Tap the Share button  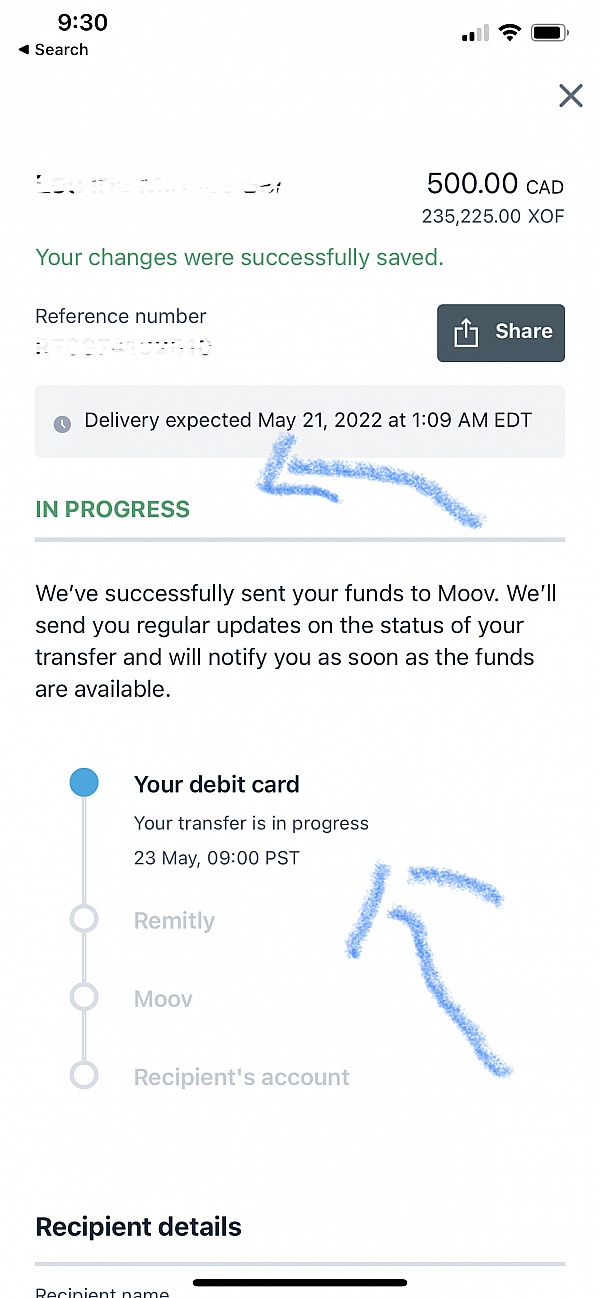tap(501, 332)
